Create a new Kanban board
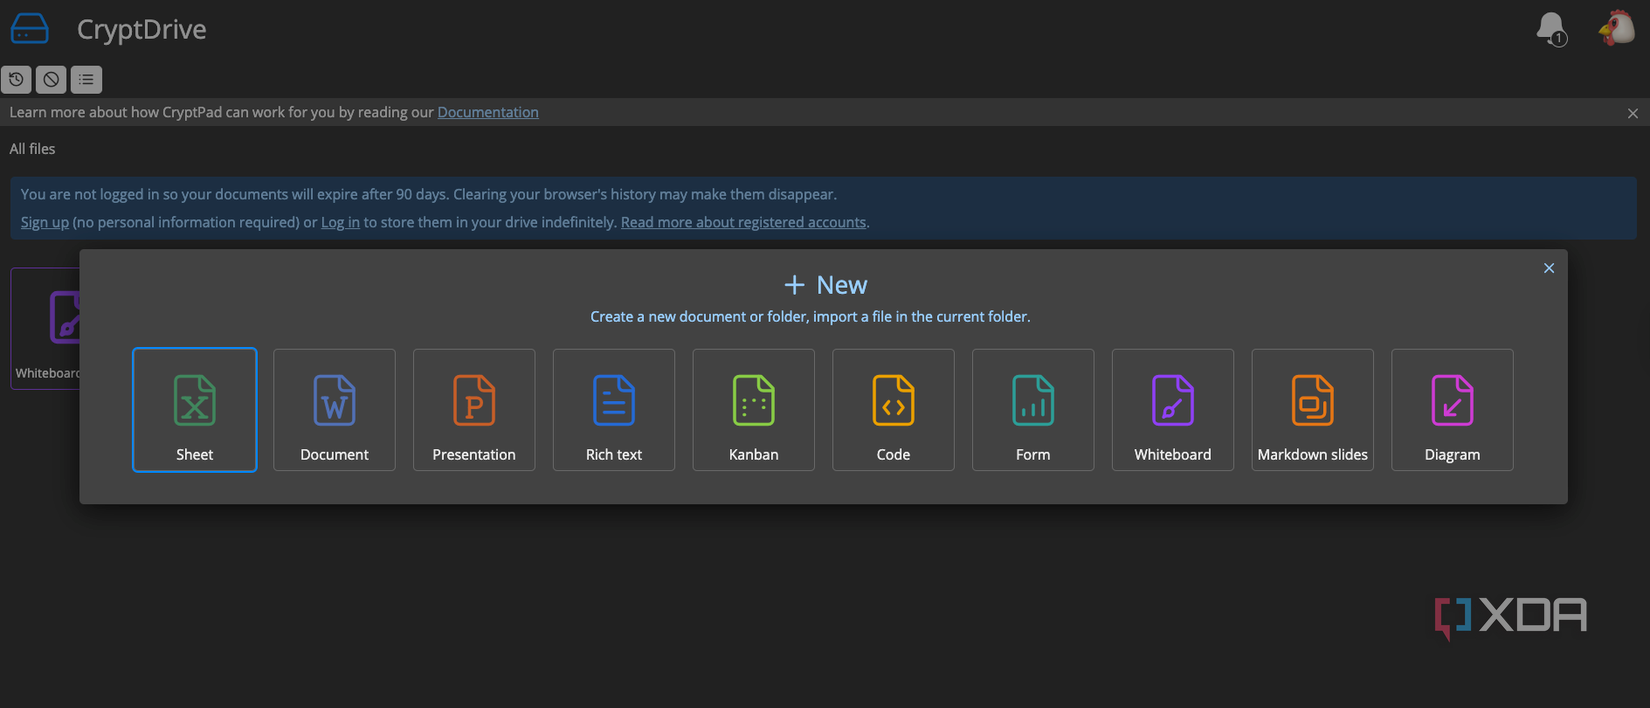The height and width of the screenshot is (708, 1650). [754, 410]
